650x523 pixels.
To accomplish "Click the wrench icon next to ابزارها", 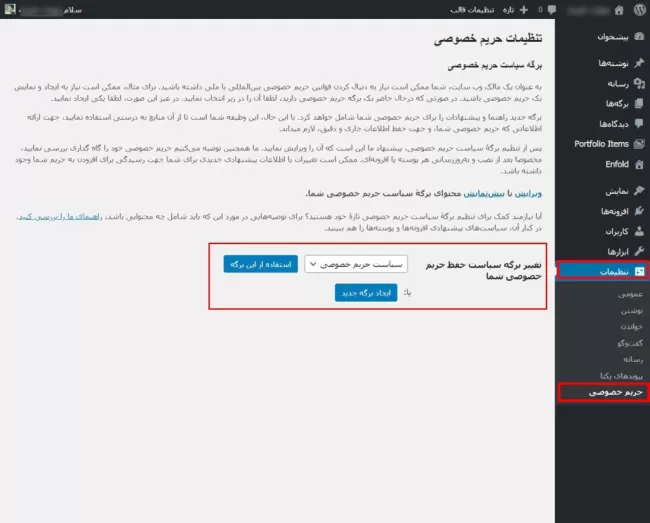I will (x=639, y=251).
